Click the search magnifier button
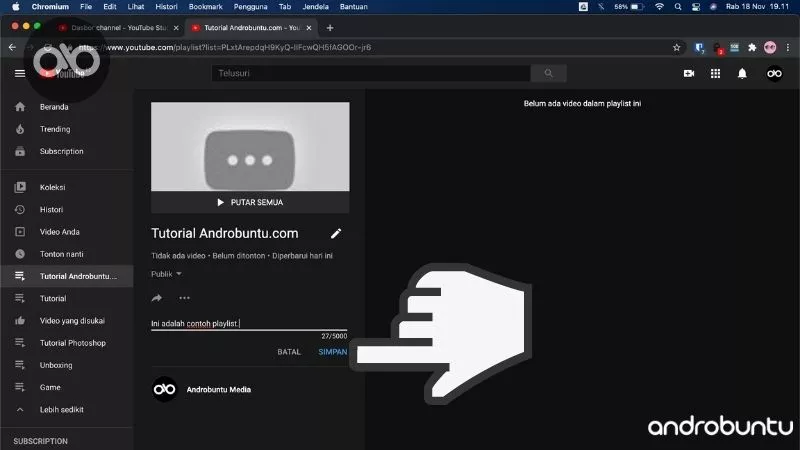The image size is (800, 450). 548,73
